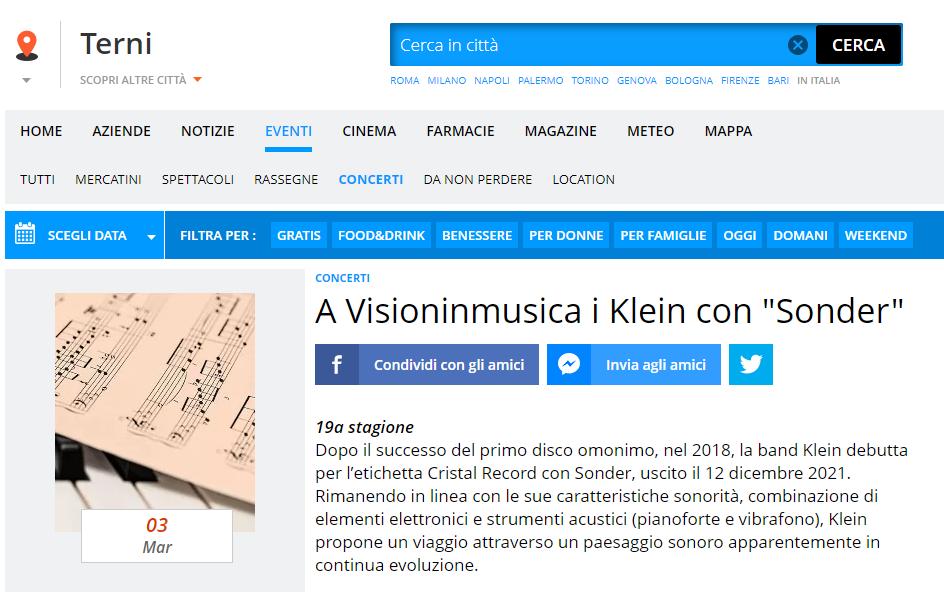Viewport: 944px width, 592px height.
Task: Open the Scopri Altre Città dropdown
Action: click(x=140, y=80)
